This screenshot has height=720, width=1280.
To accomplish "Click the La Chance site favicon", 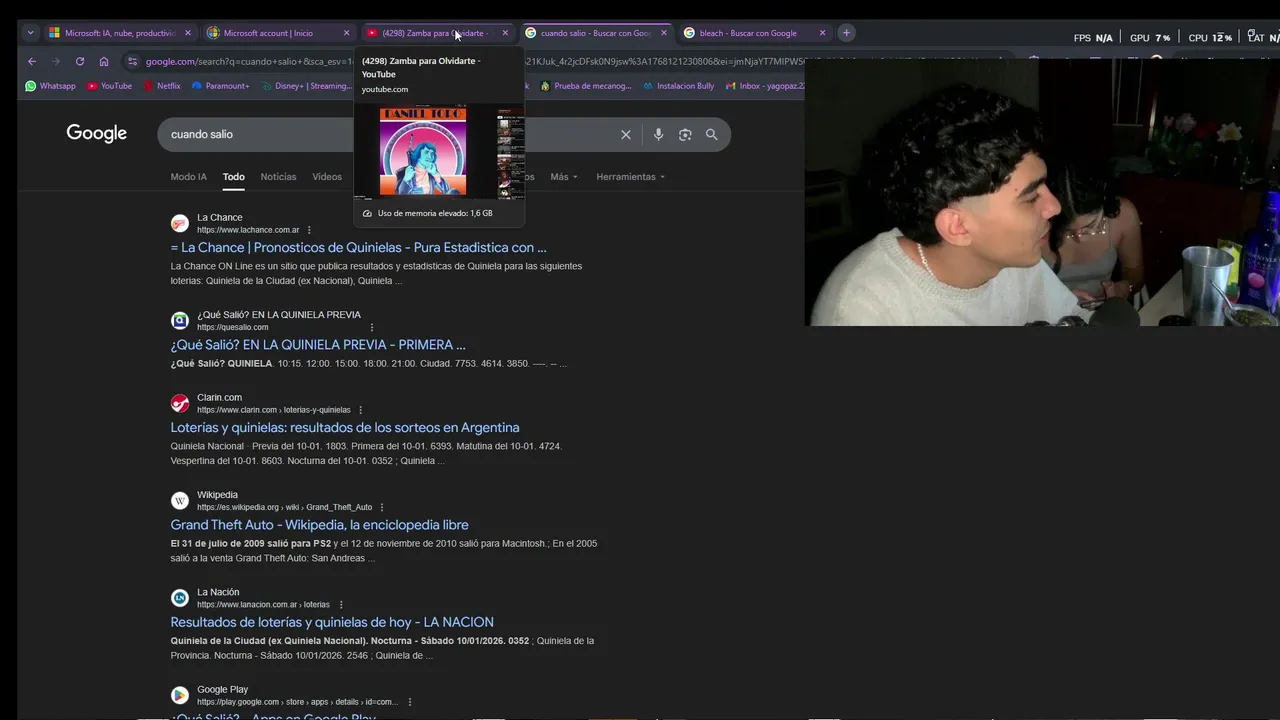I will (x=180, y=223).
